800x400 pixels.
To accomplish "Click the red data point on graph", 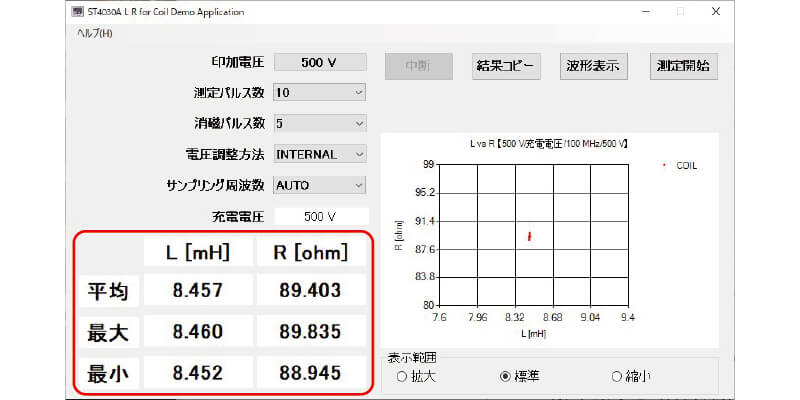I will pyautogui.click(x=529, y=236).
